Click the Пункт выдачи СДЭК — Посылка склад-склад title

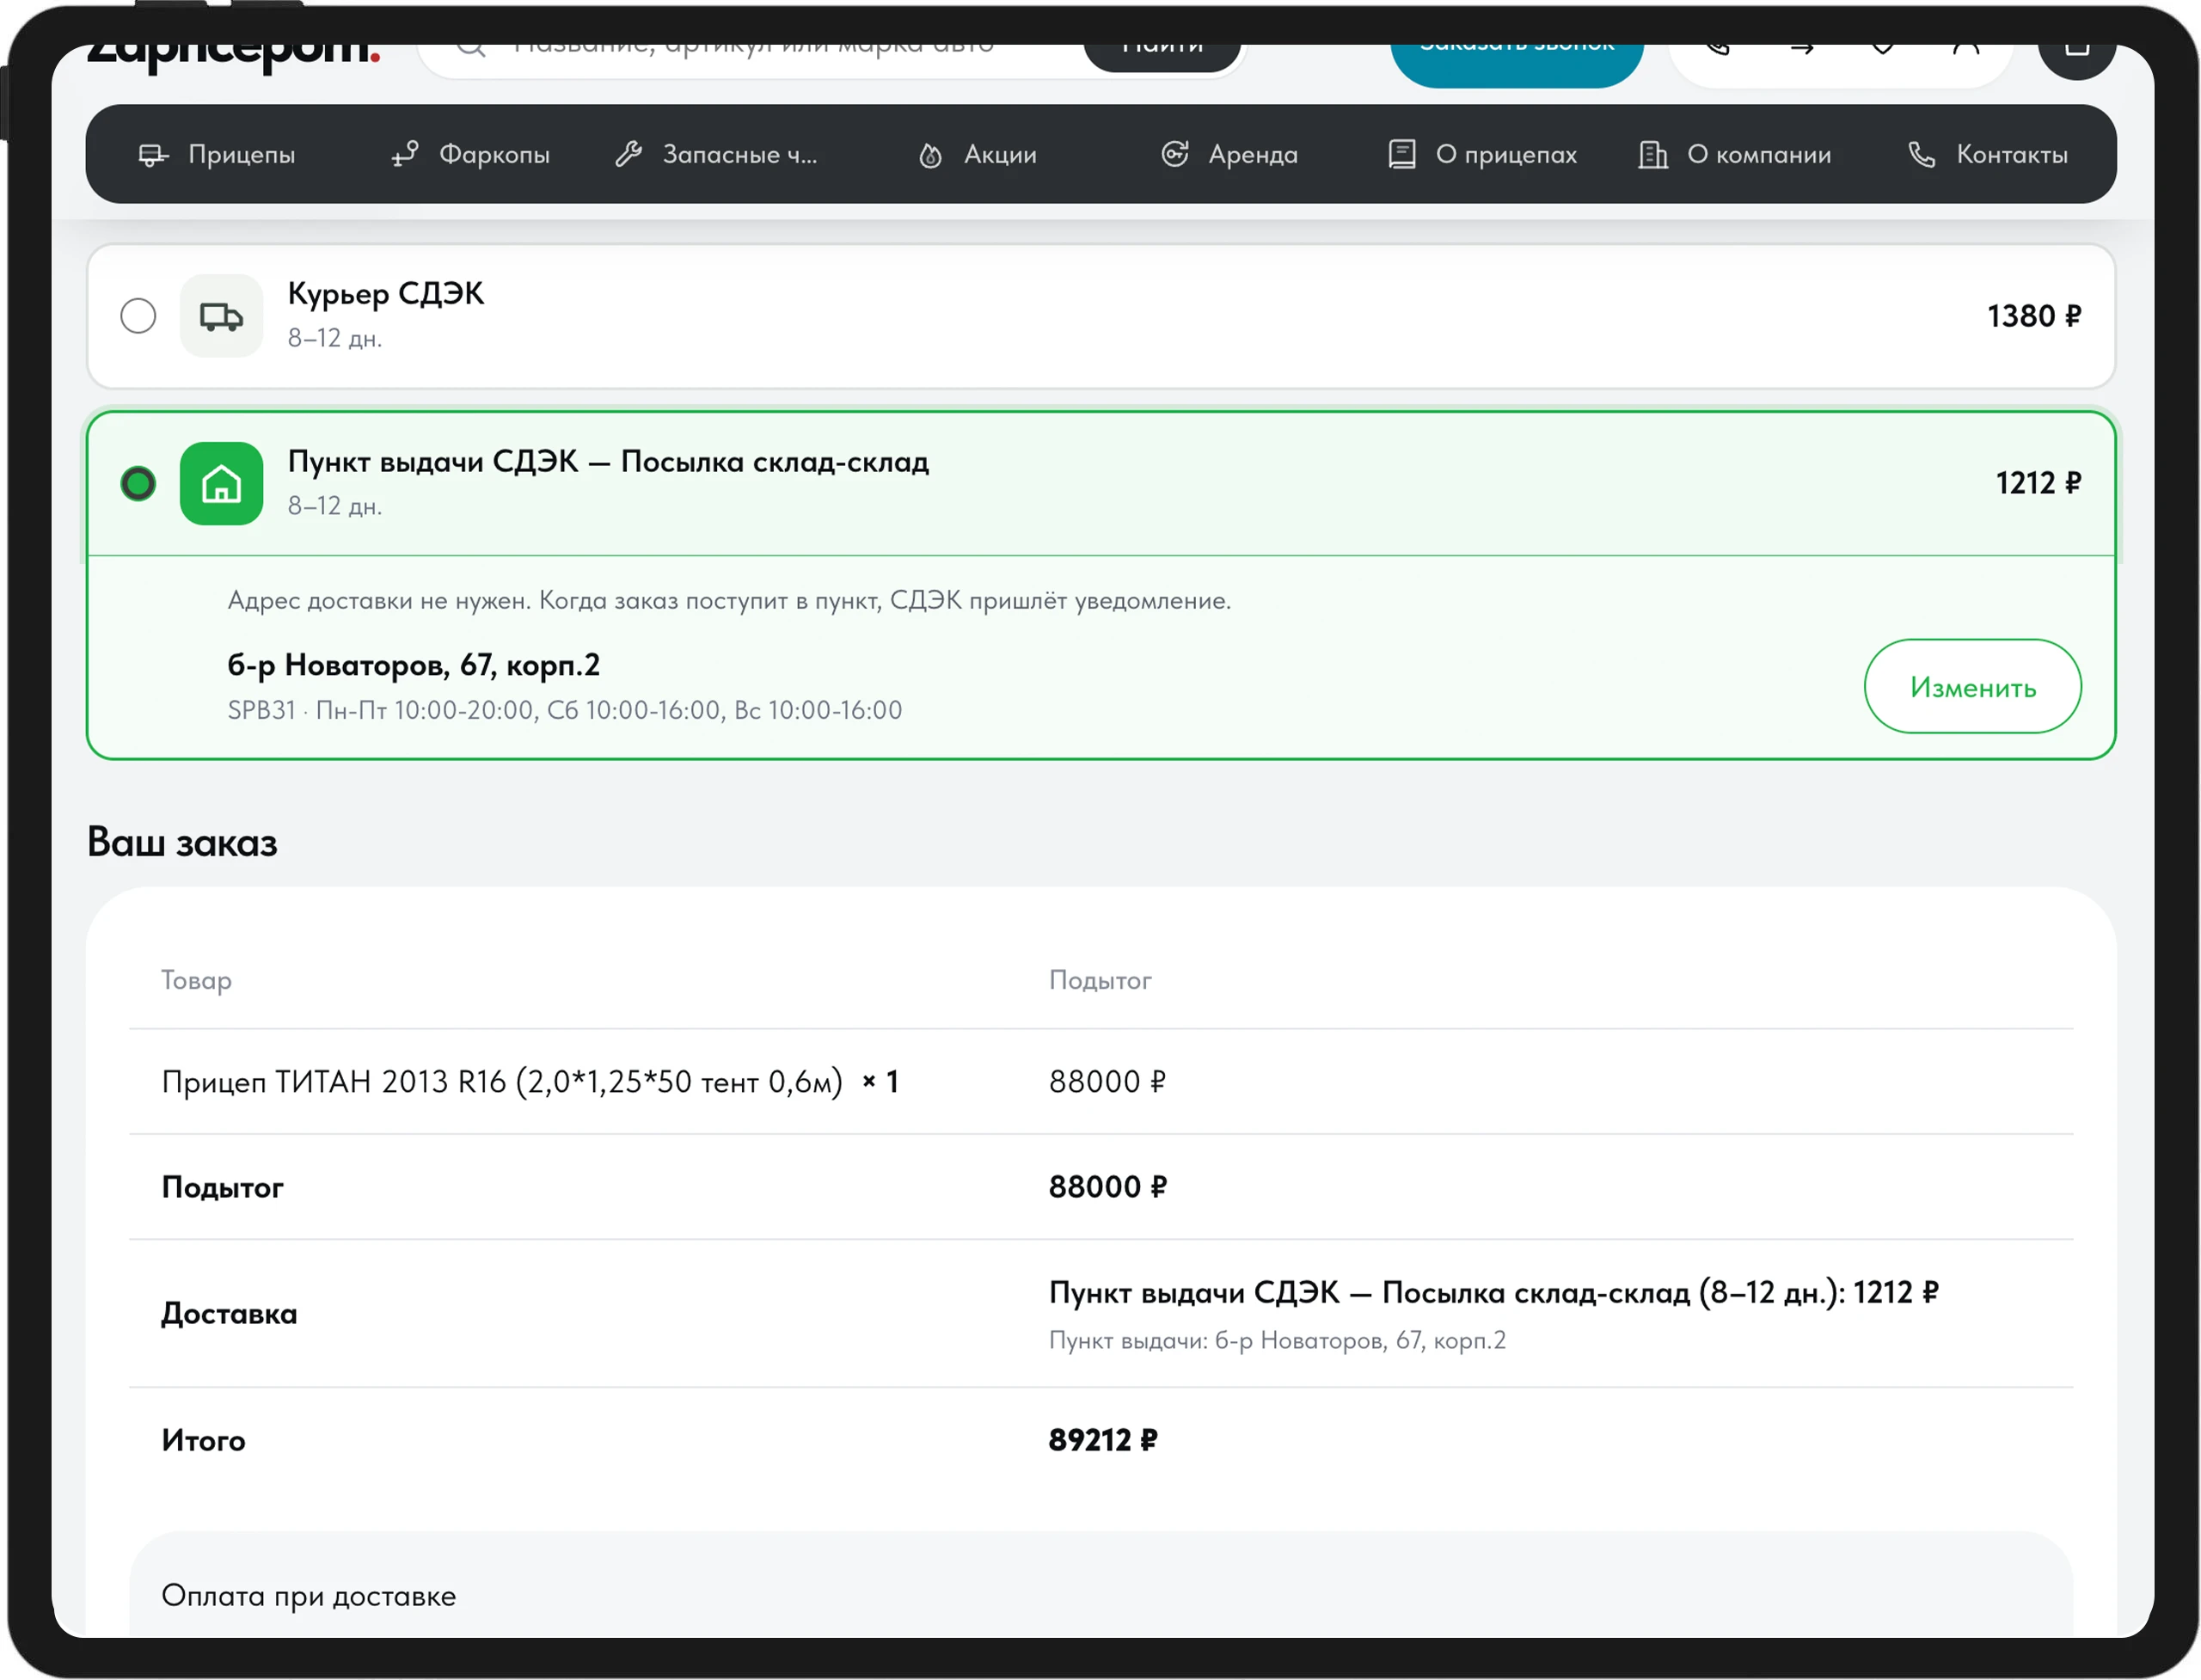(x=608, y=462)
